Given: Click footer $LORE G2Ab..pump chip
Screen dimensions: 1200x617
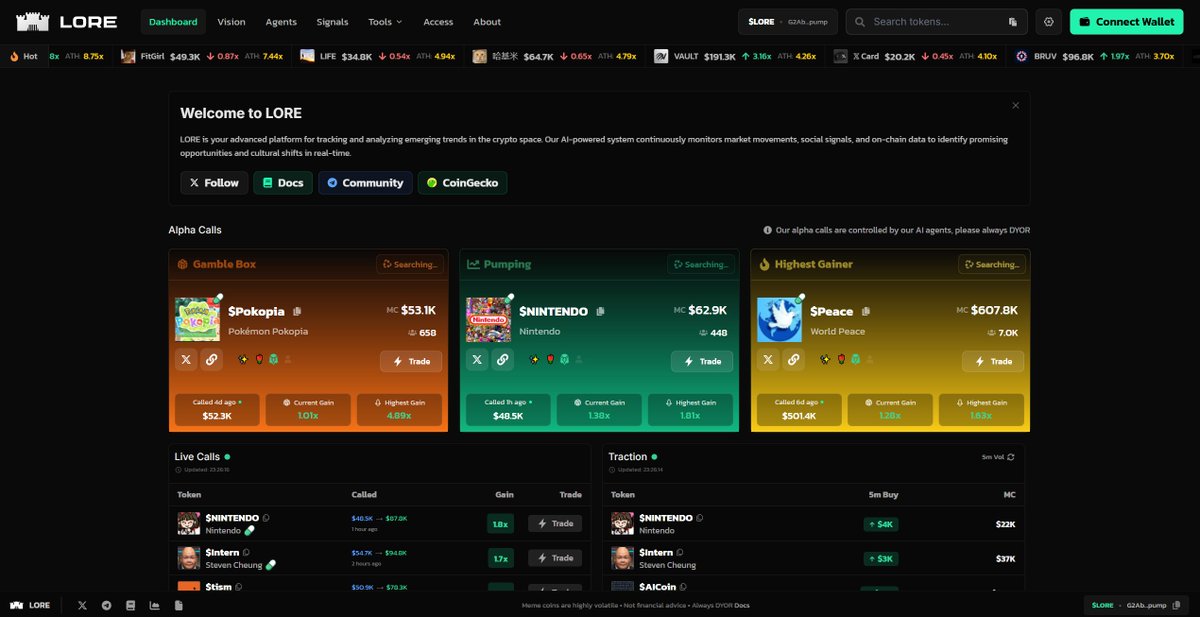Looking at the screenshot, I should [x=1138, y=605].
